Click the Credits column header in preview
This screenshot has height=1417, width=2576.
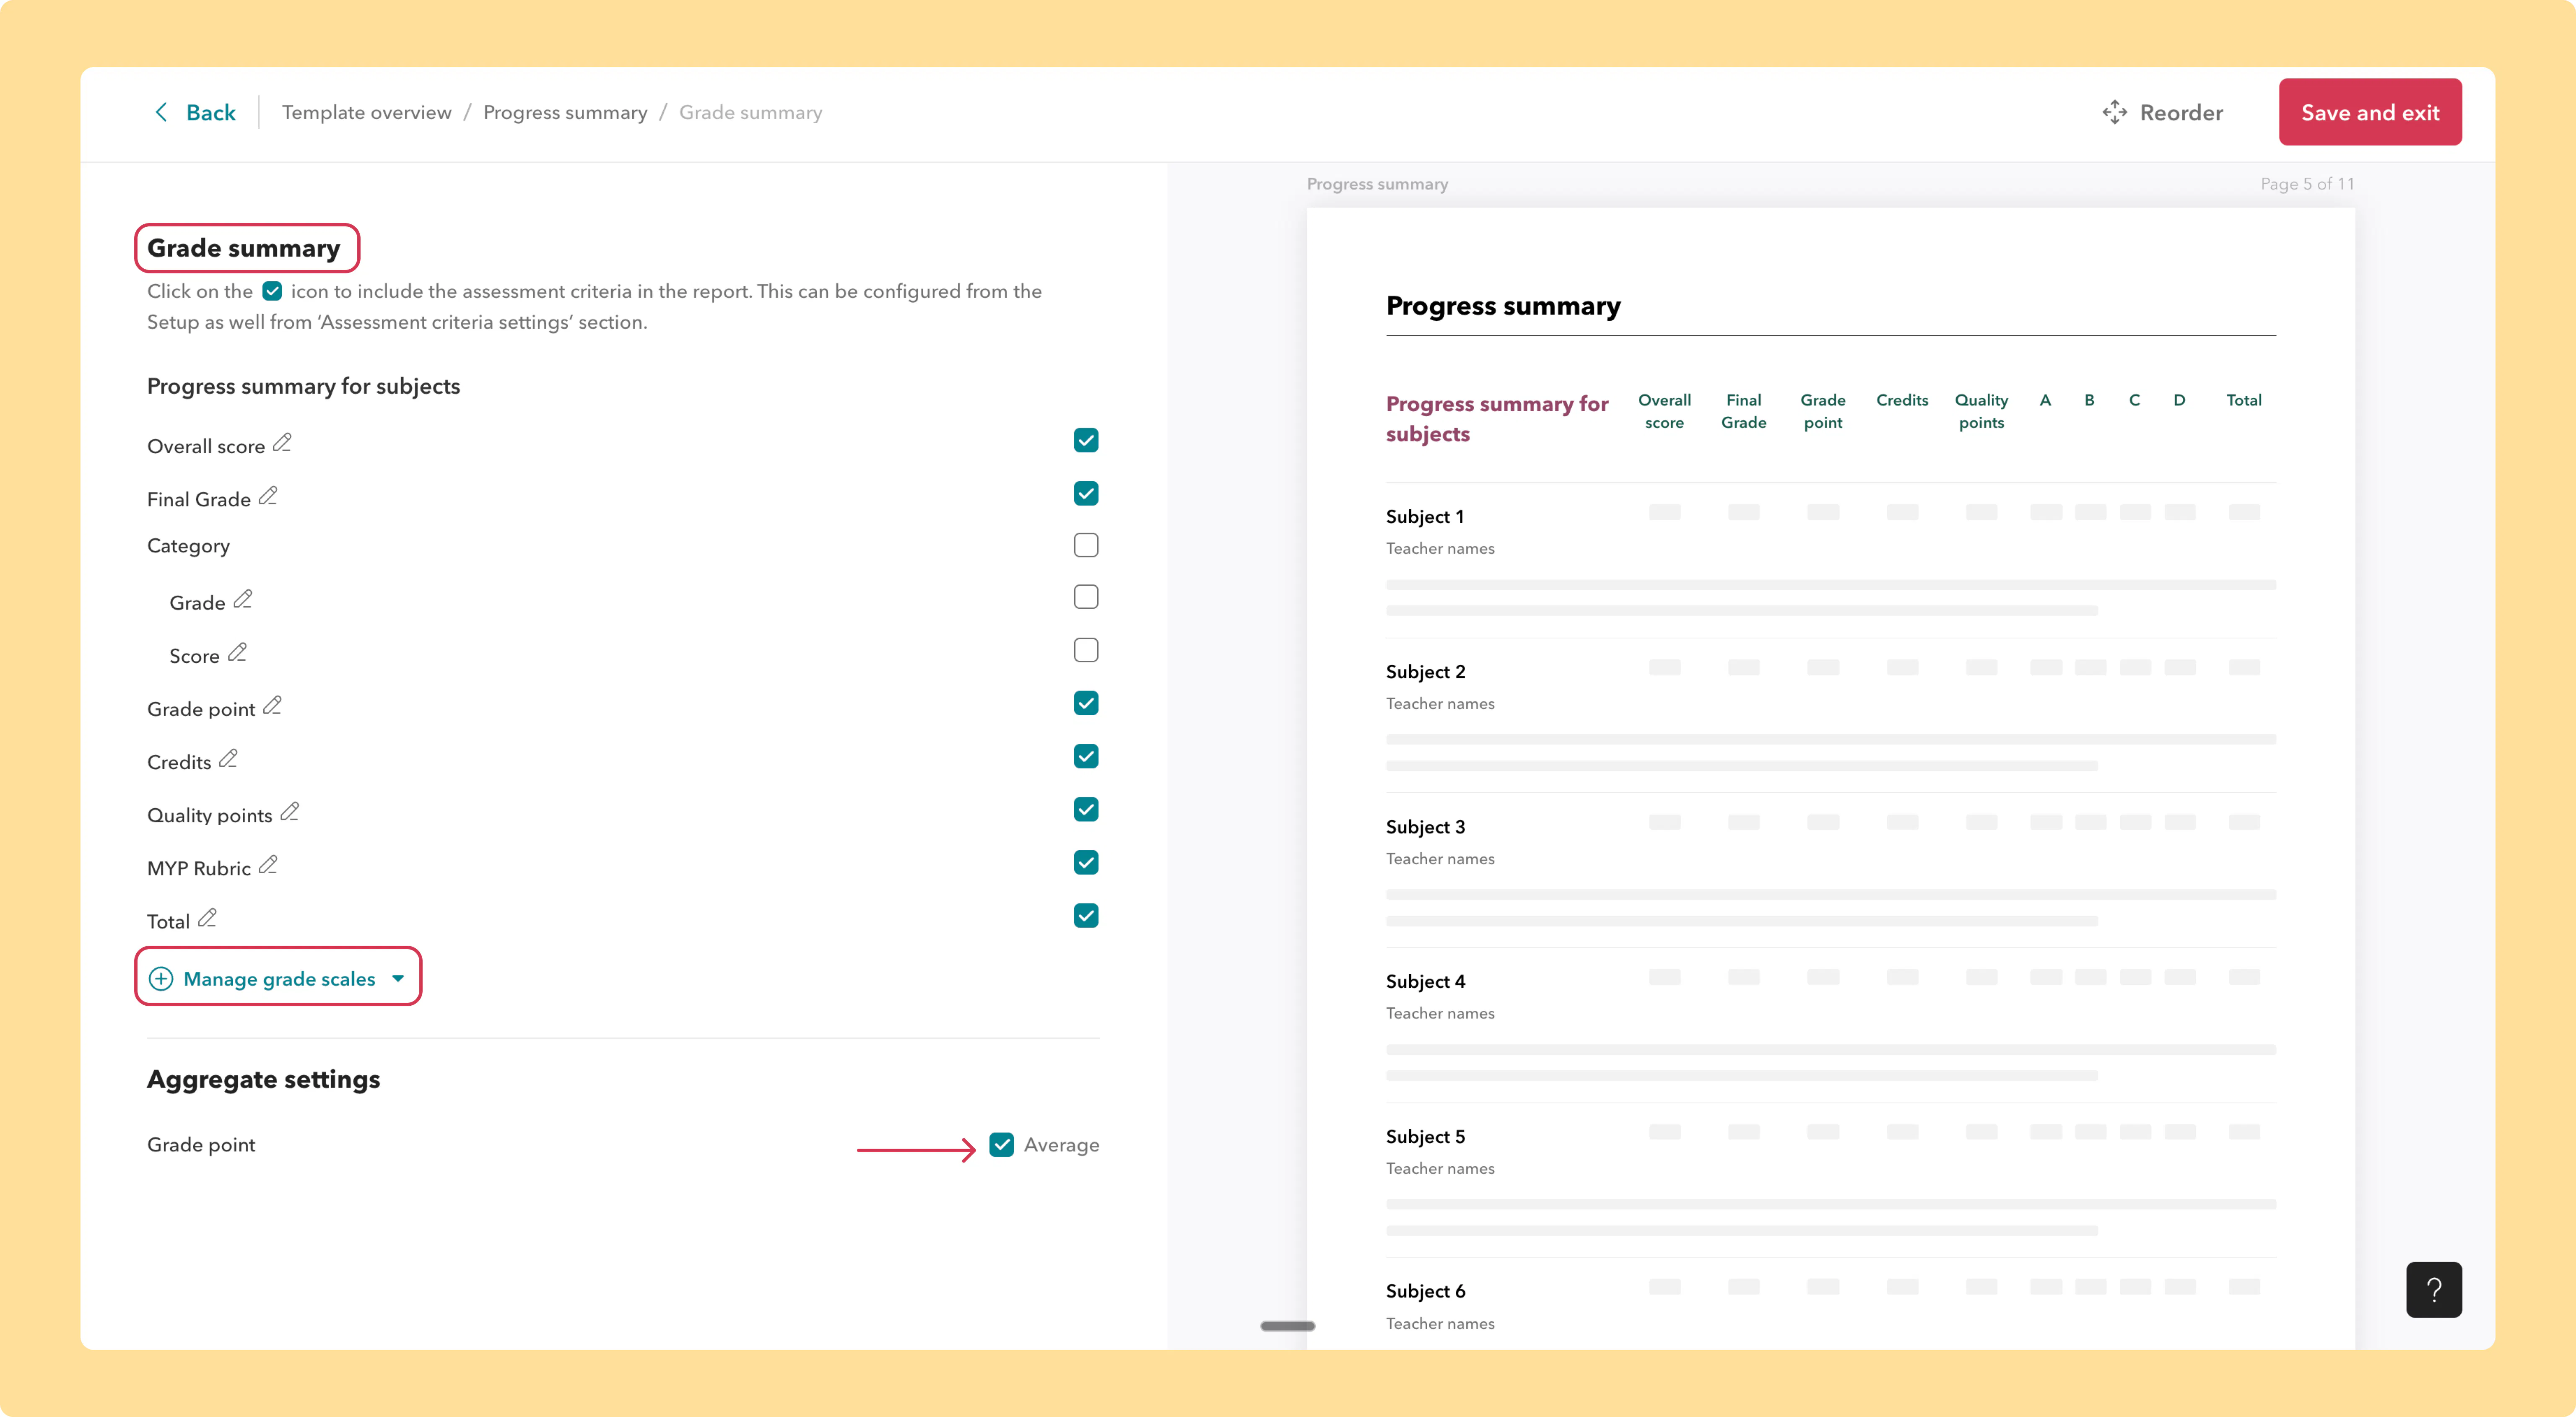click(1902, 400)
